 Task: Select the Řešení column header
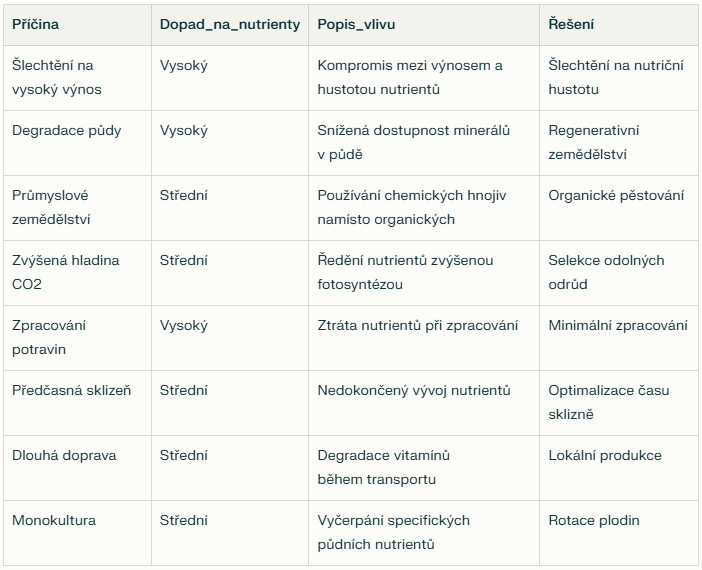click(x=619, y=25)
